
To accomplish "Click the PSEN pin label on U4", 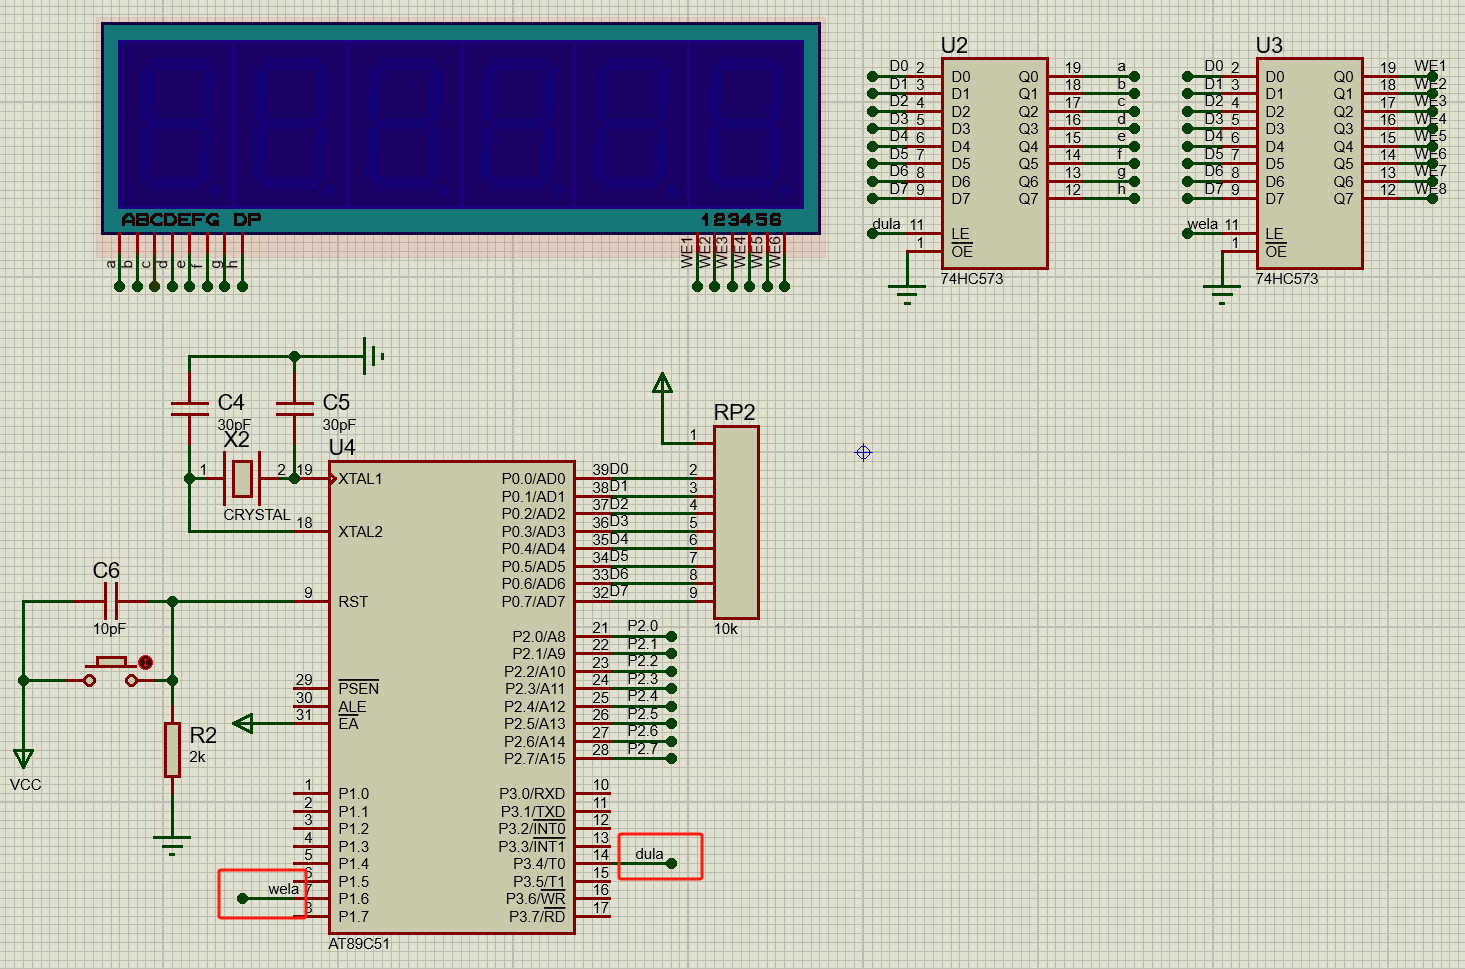I will tap(358, 688).
